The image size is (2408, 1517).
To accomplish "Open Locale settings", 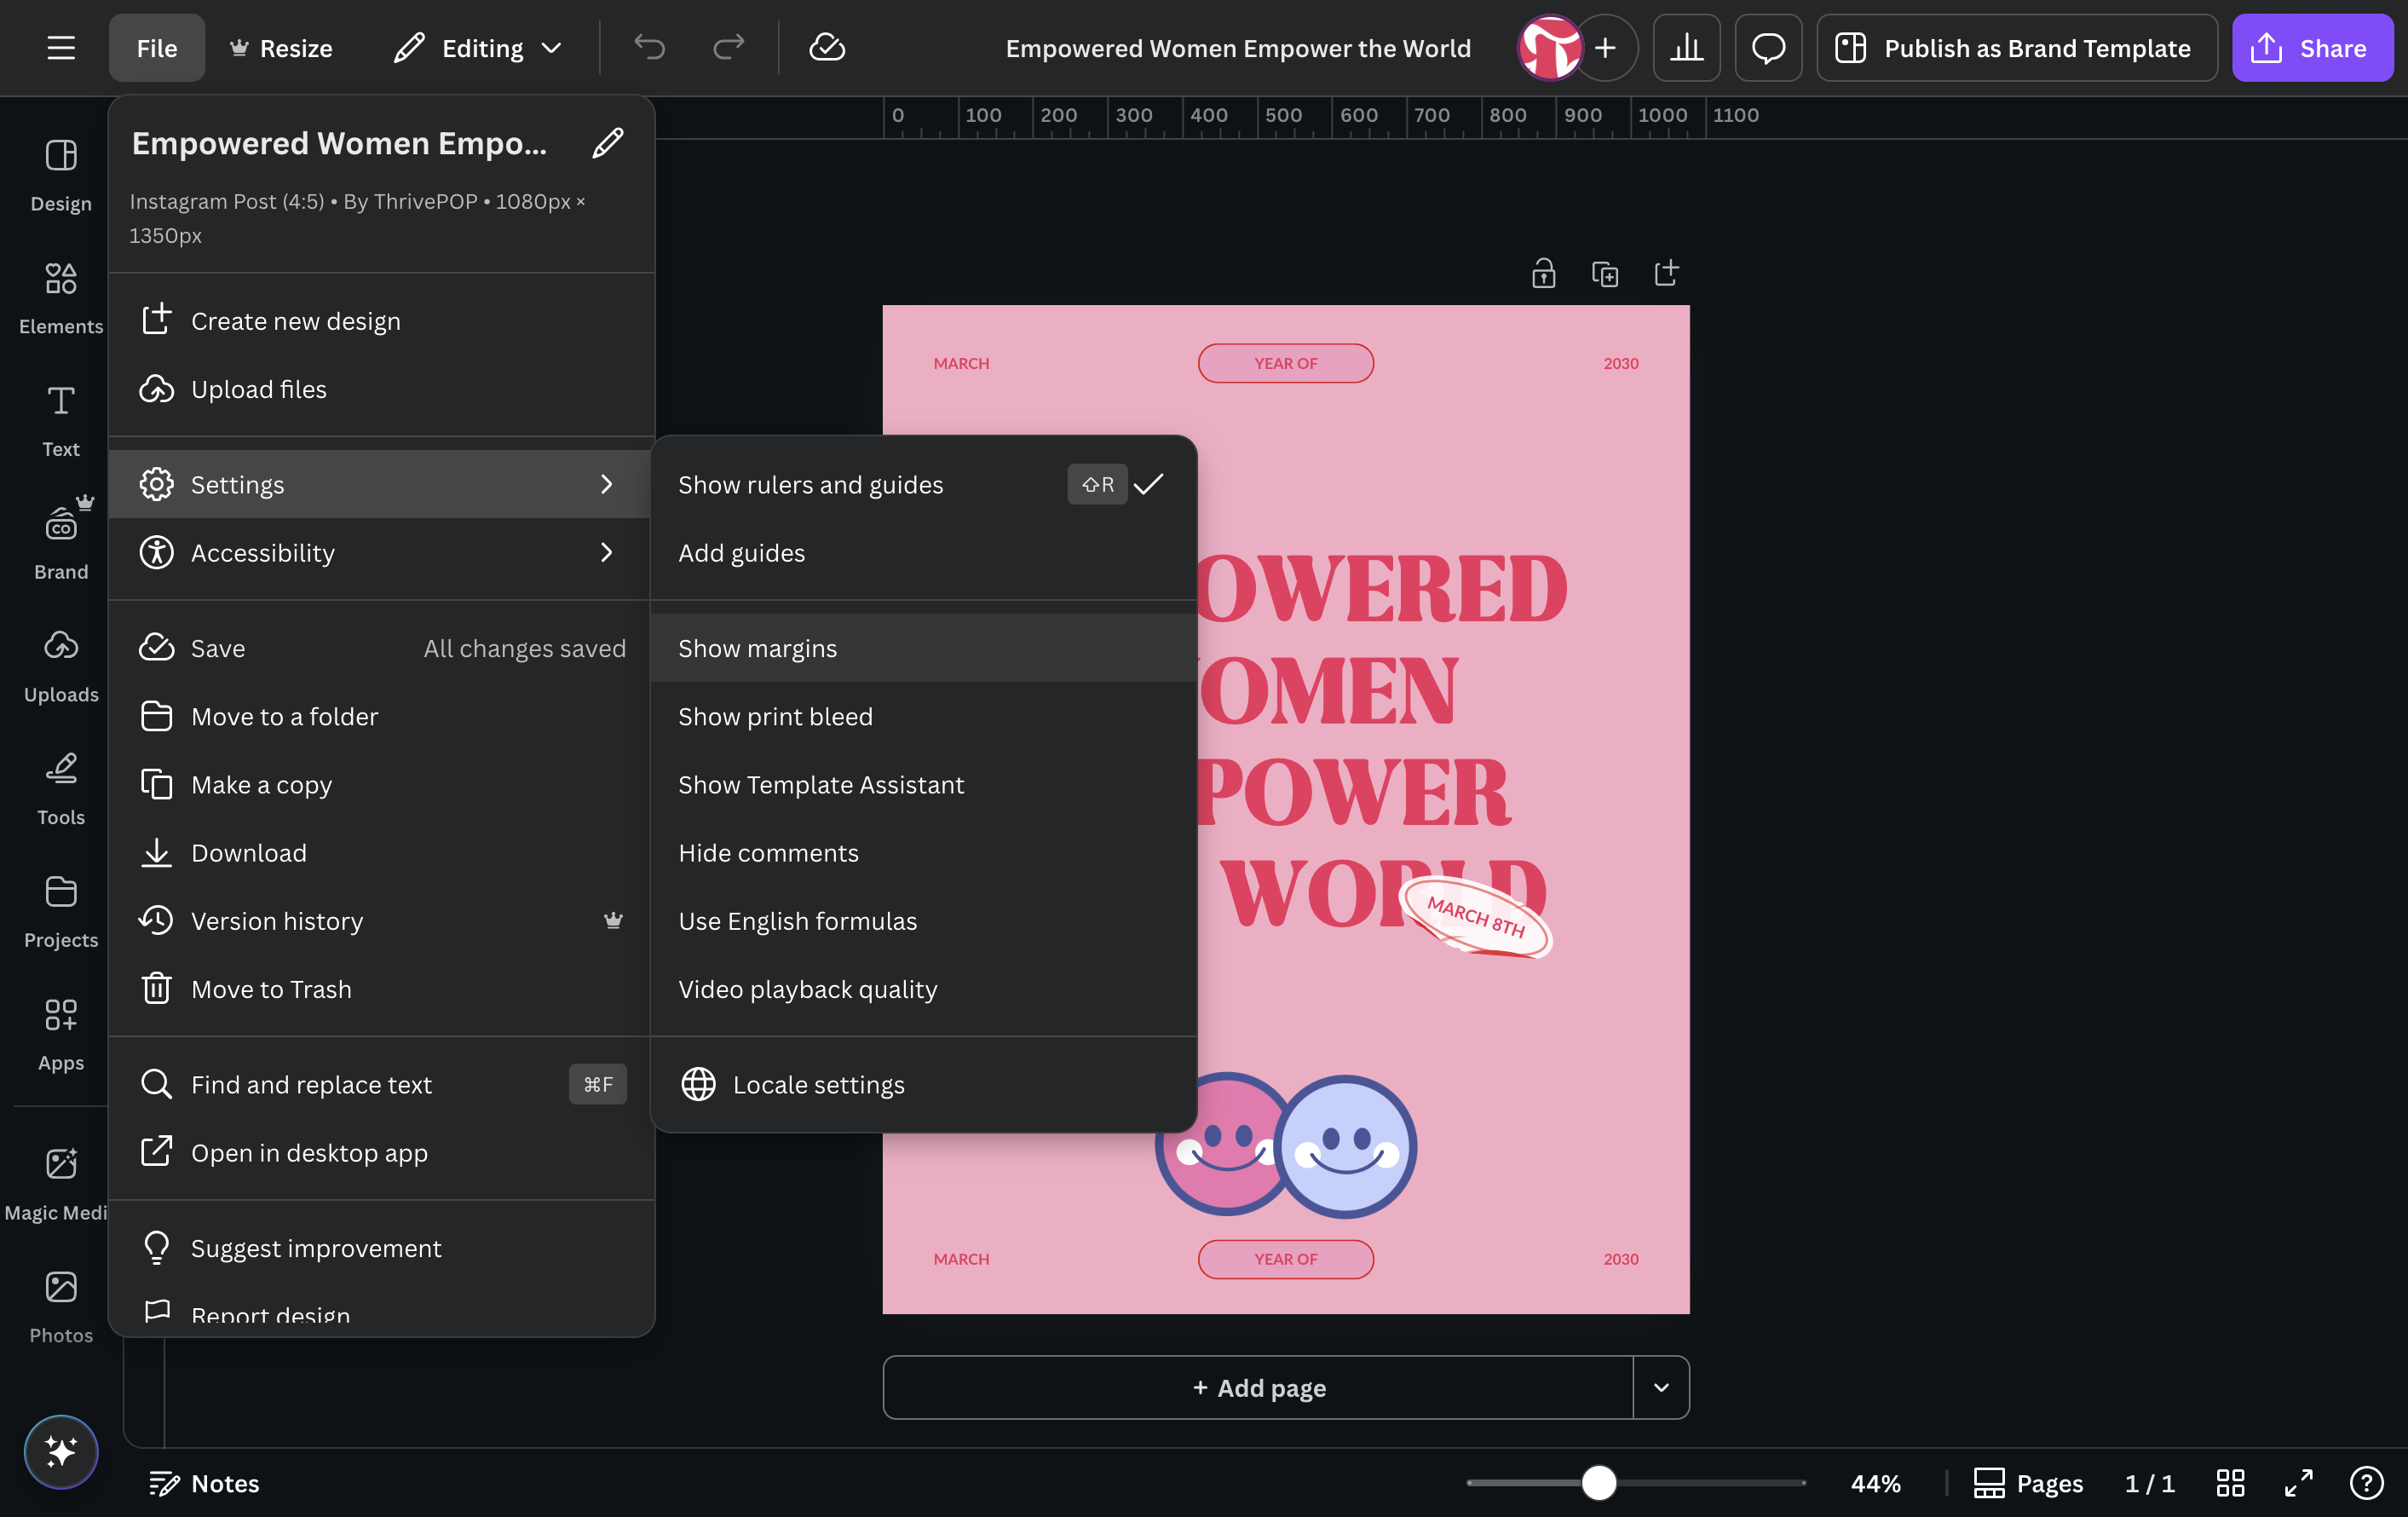I will click(x=923, y=1084).
